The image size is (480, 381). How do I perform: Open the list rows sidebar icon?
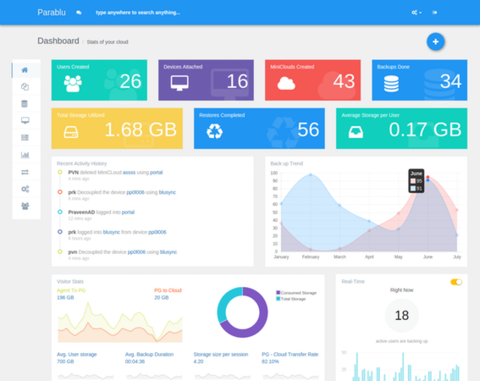coord(25,138)
